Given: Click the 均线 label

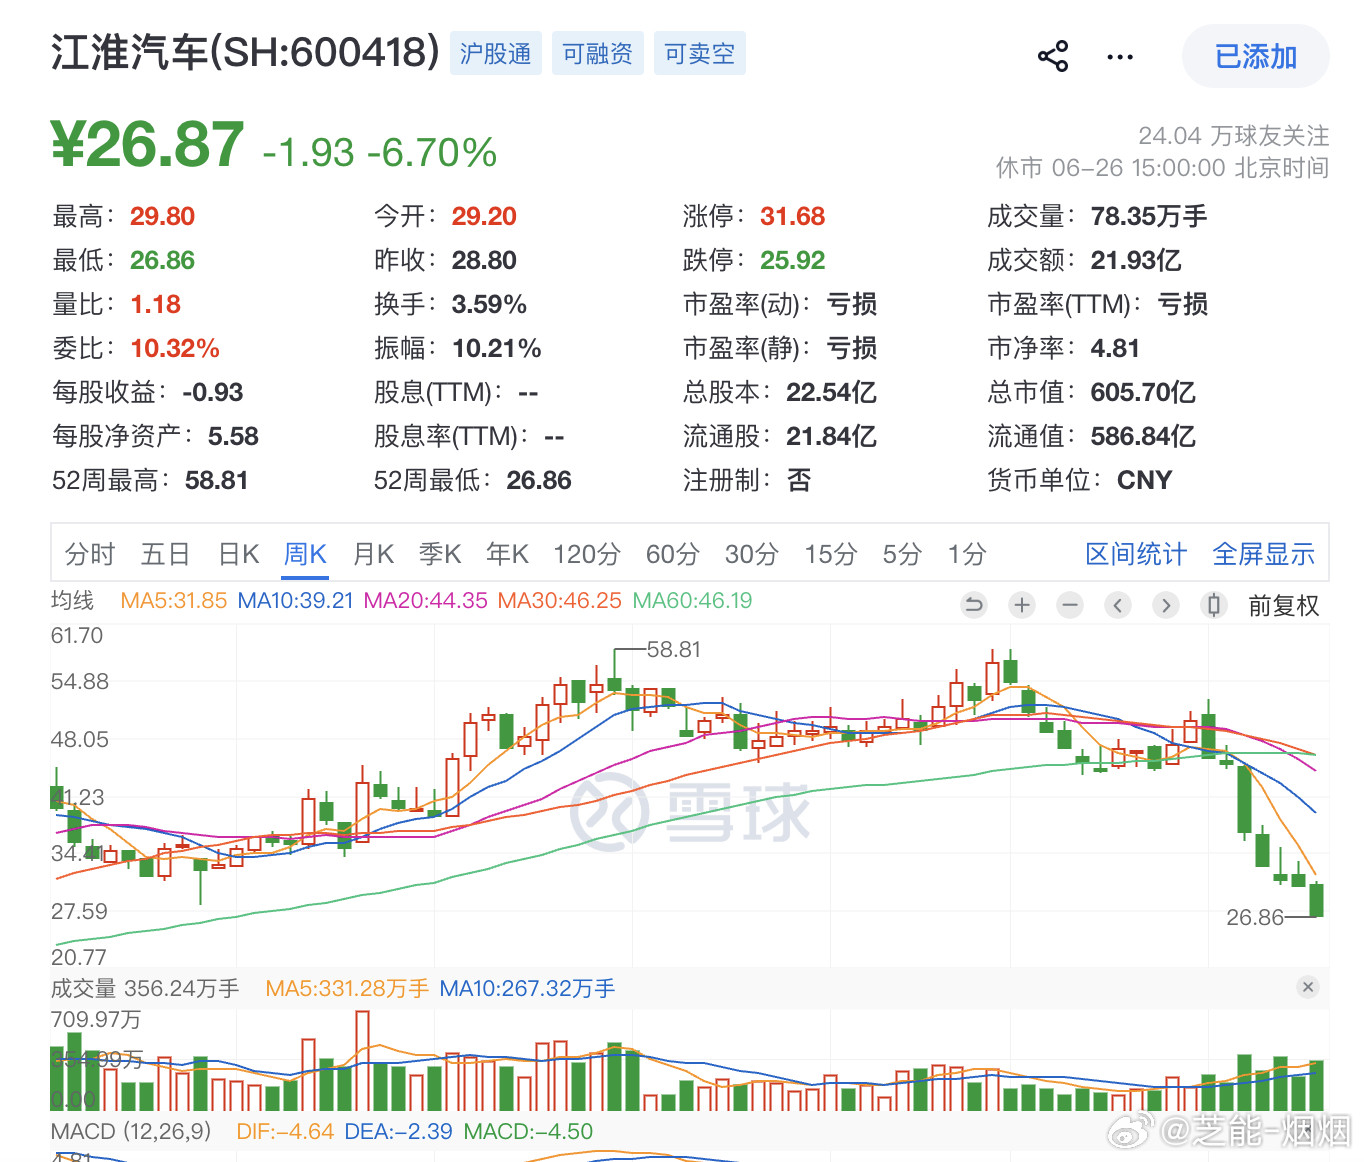Looking at the screenshot, I should (x=72, y=600).
